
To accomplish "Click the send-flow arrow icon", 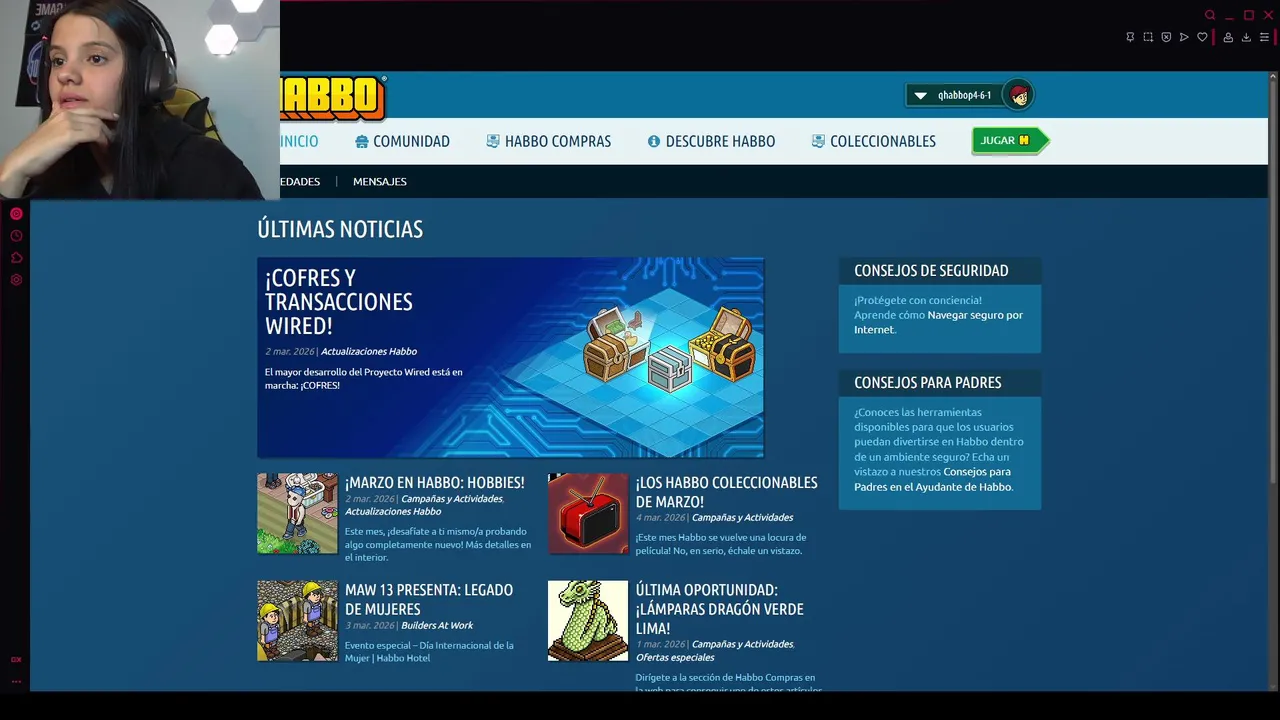I will pos(1184,37).
